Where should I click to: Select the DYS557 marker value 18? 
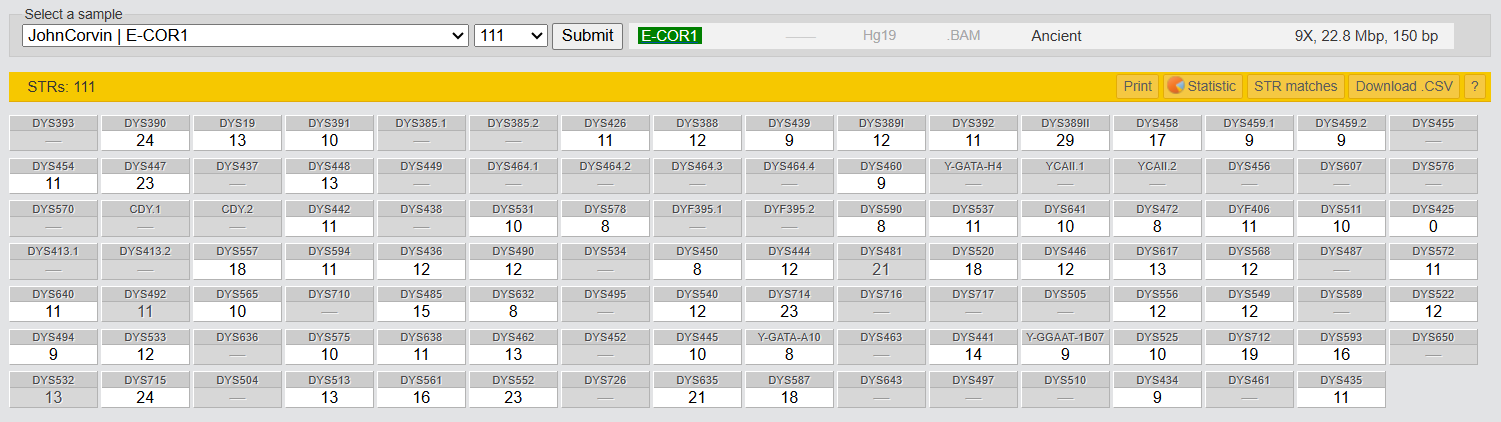click(x=237, y=270)
